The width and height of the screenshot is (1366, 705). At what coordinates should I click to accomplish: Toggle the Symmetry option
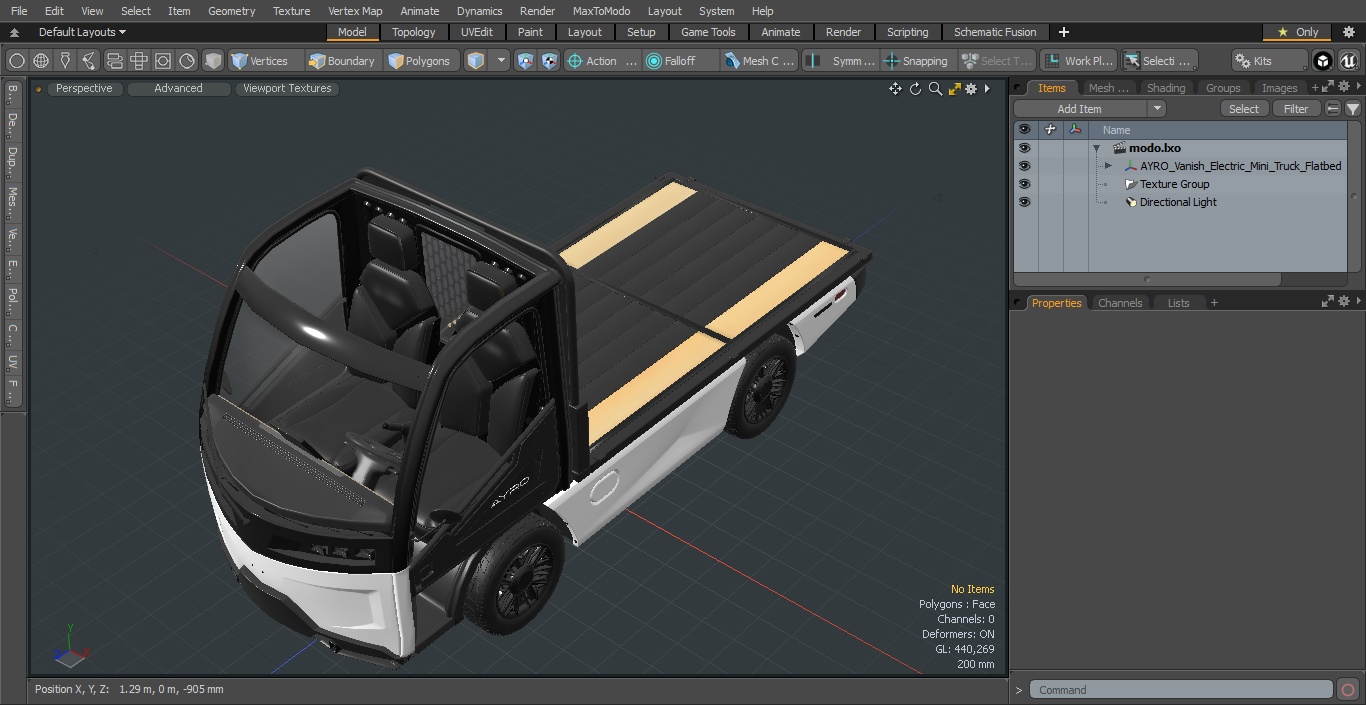coord(841,61)
